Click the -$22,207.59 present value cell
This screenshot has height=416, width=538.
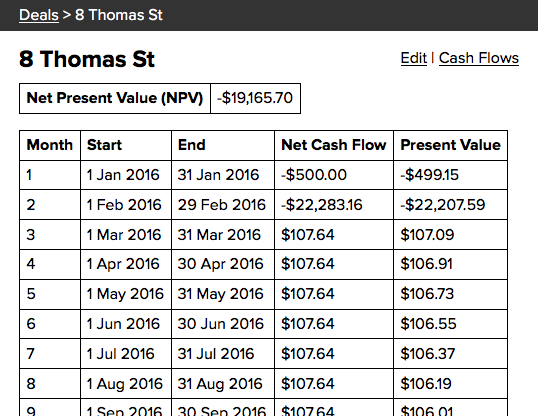(451, 205)
